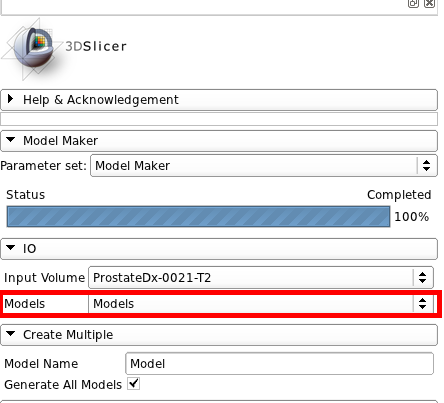Expand Help & Acknowledgement section

click(219, 100)
